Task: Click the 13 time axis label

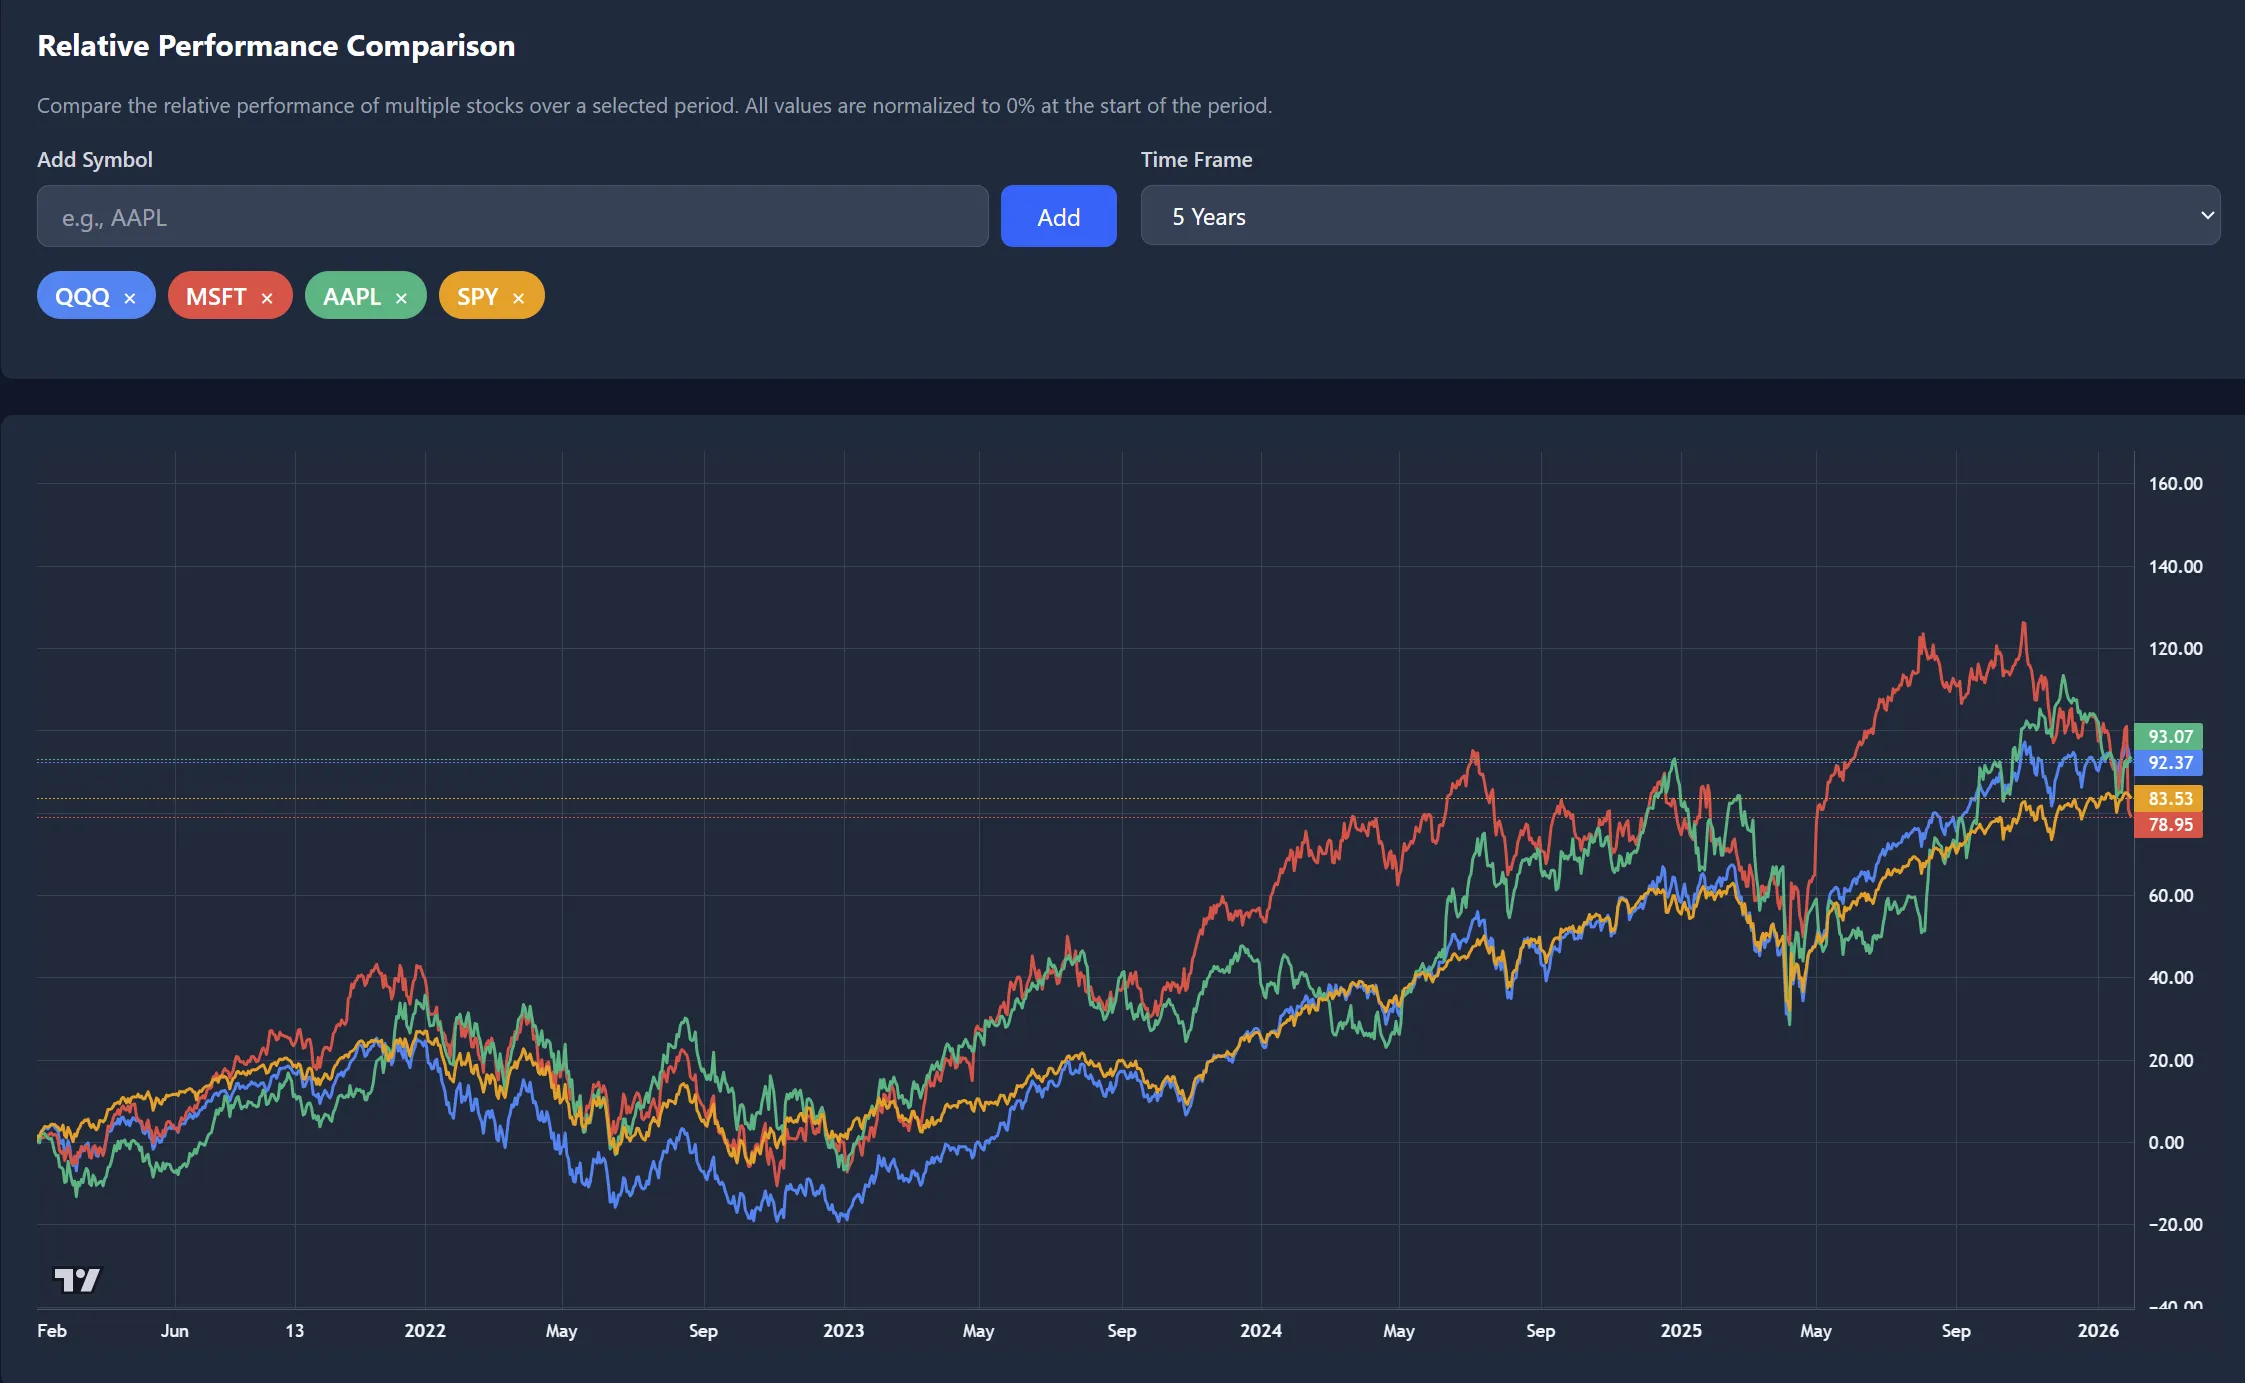Action: click(294, 1330)
